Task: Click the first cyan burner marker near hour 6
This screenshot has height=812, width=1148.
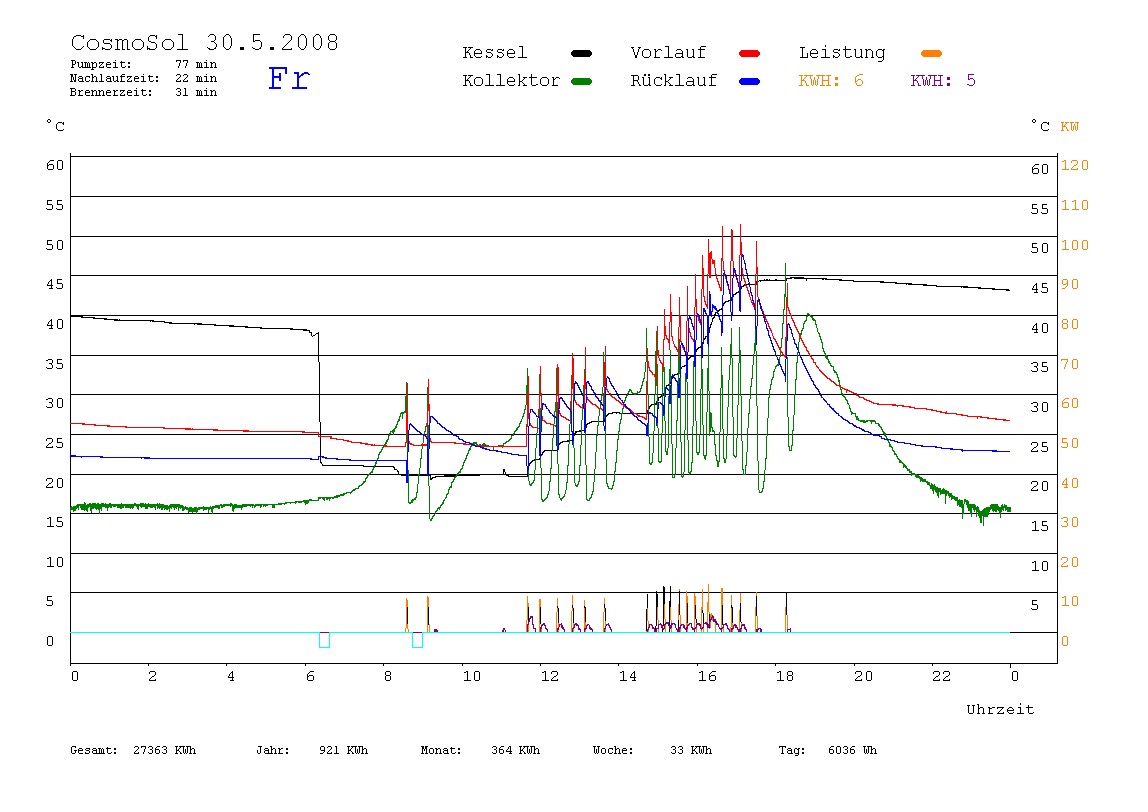Action: click(x=324, y=640)
